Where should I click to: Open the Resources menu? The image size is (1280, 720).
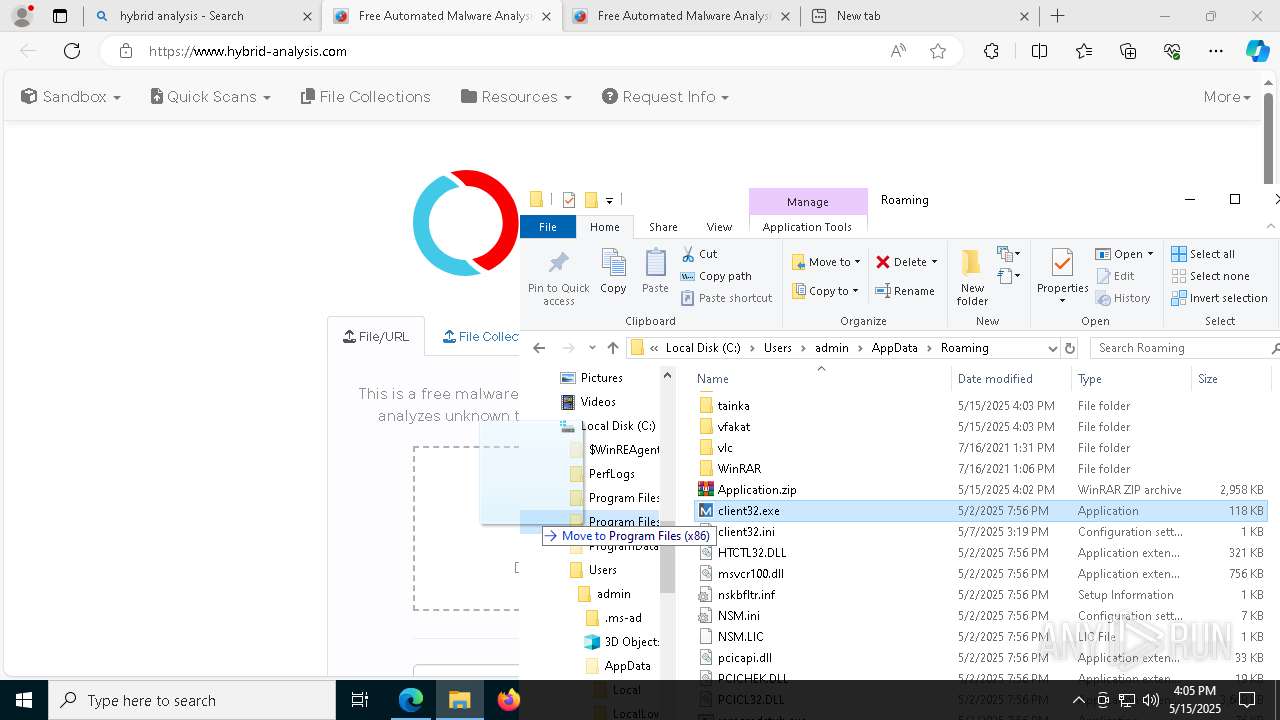[516, 97]
